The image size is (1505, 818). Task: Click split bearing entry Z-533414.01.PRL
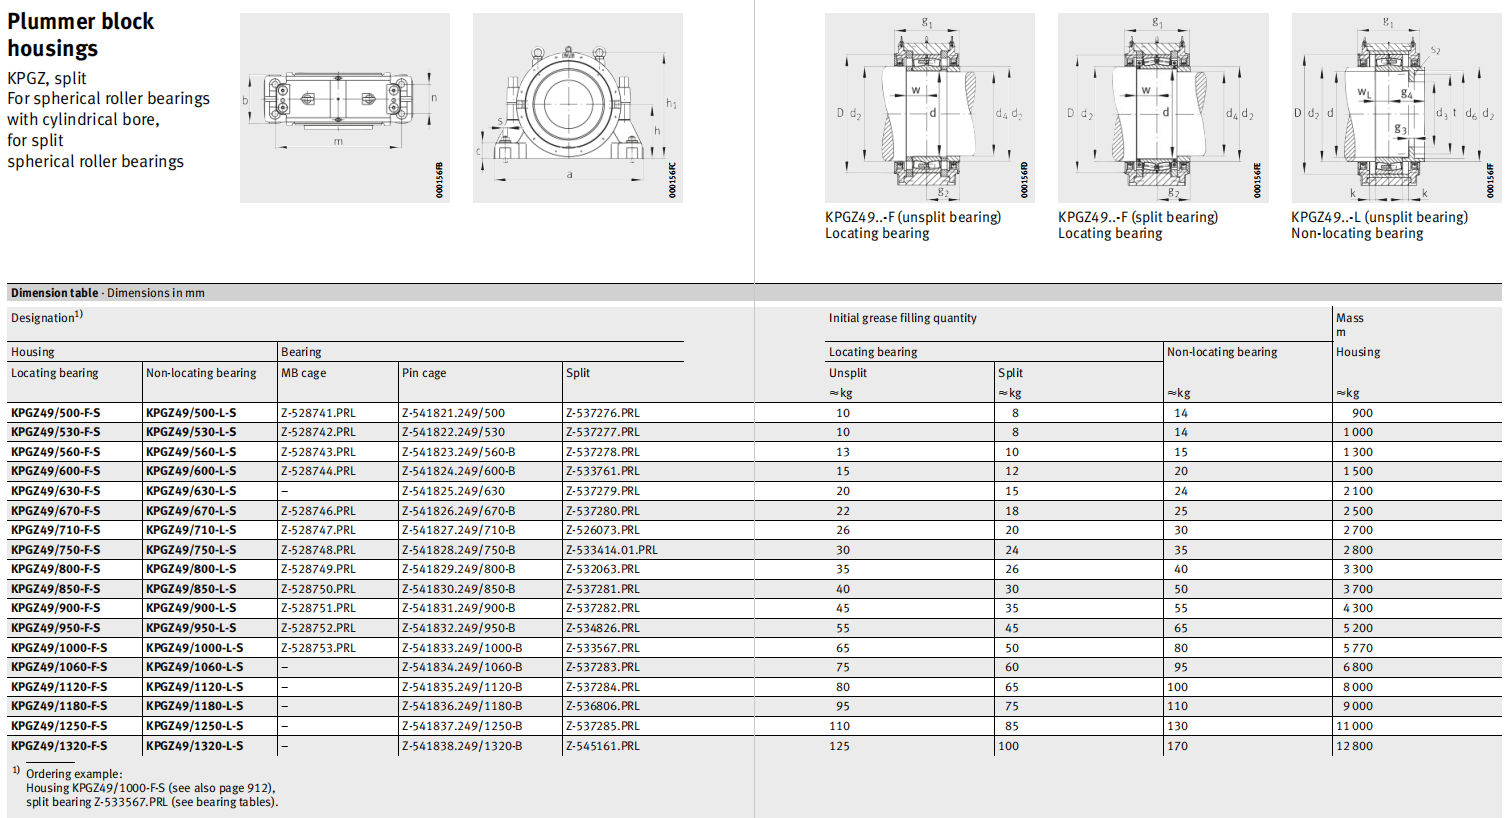coord(611,550)
